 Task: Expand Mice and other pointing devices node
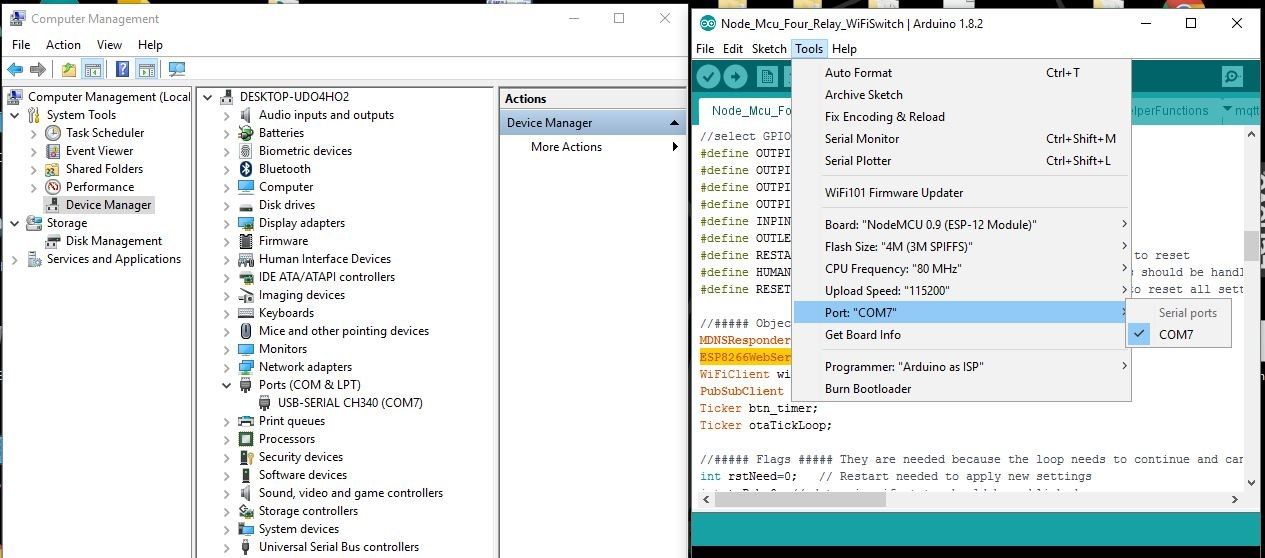coord(227,331)
